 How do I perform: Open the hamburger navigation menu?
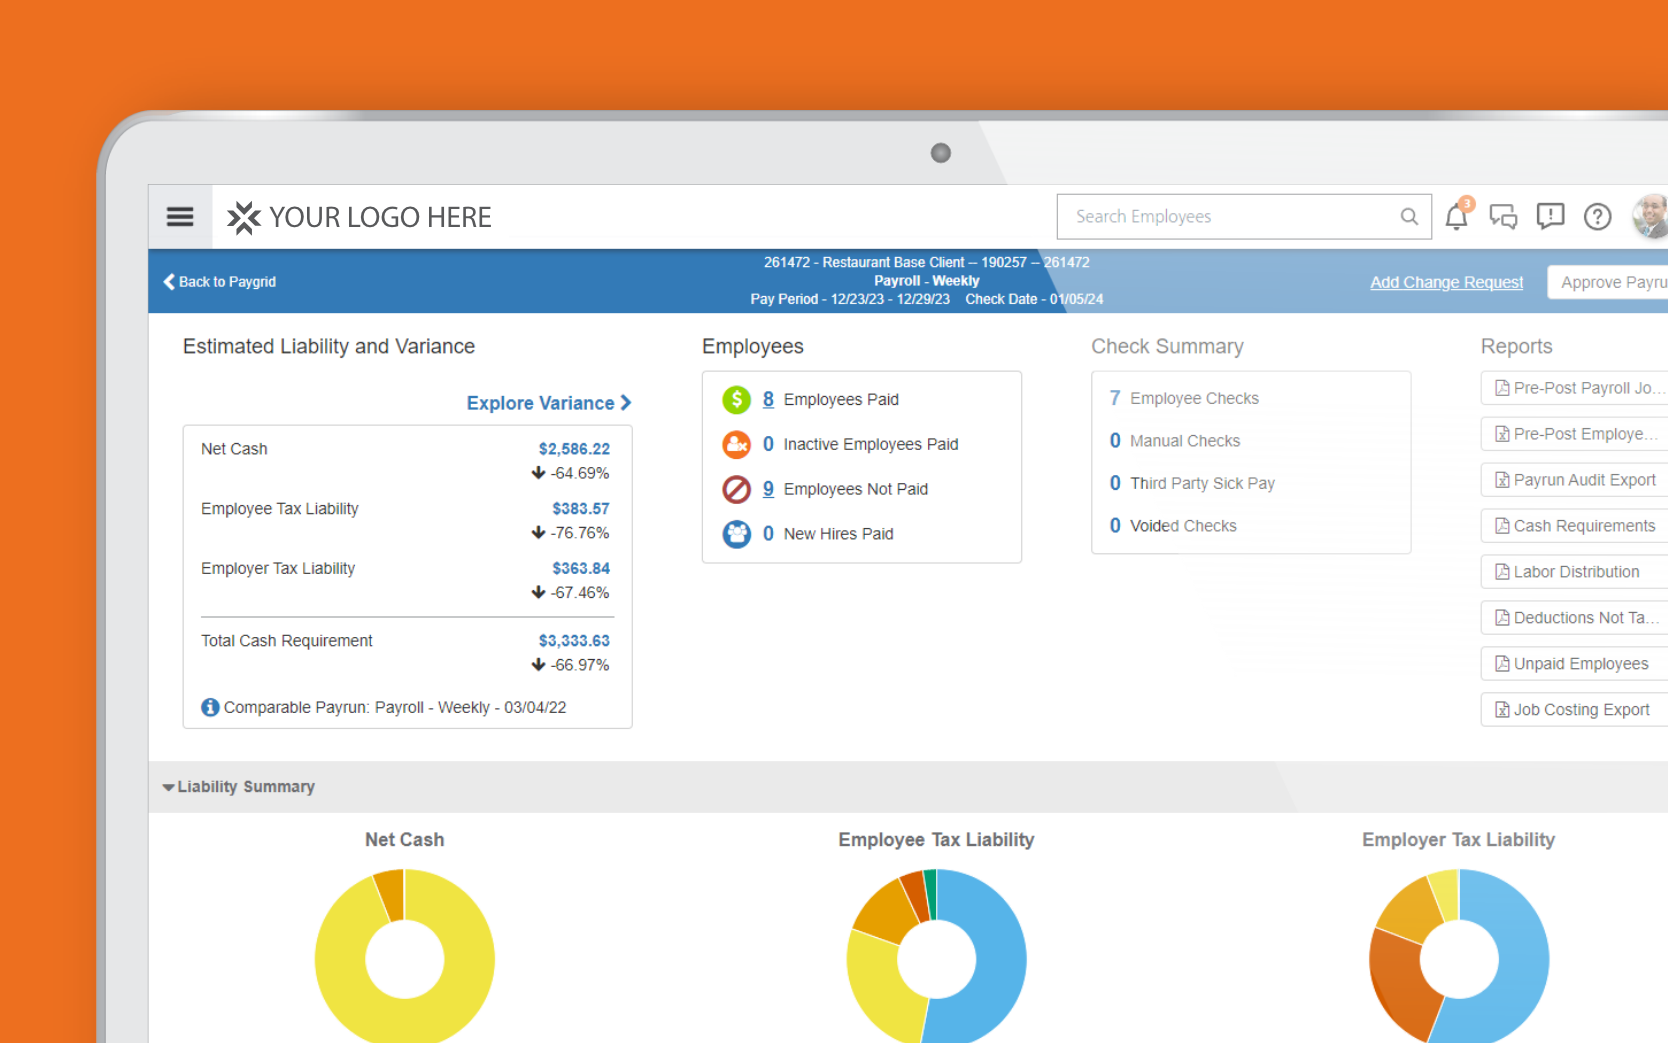pos(180,216)
